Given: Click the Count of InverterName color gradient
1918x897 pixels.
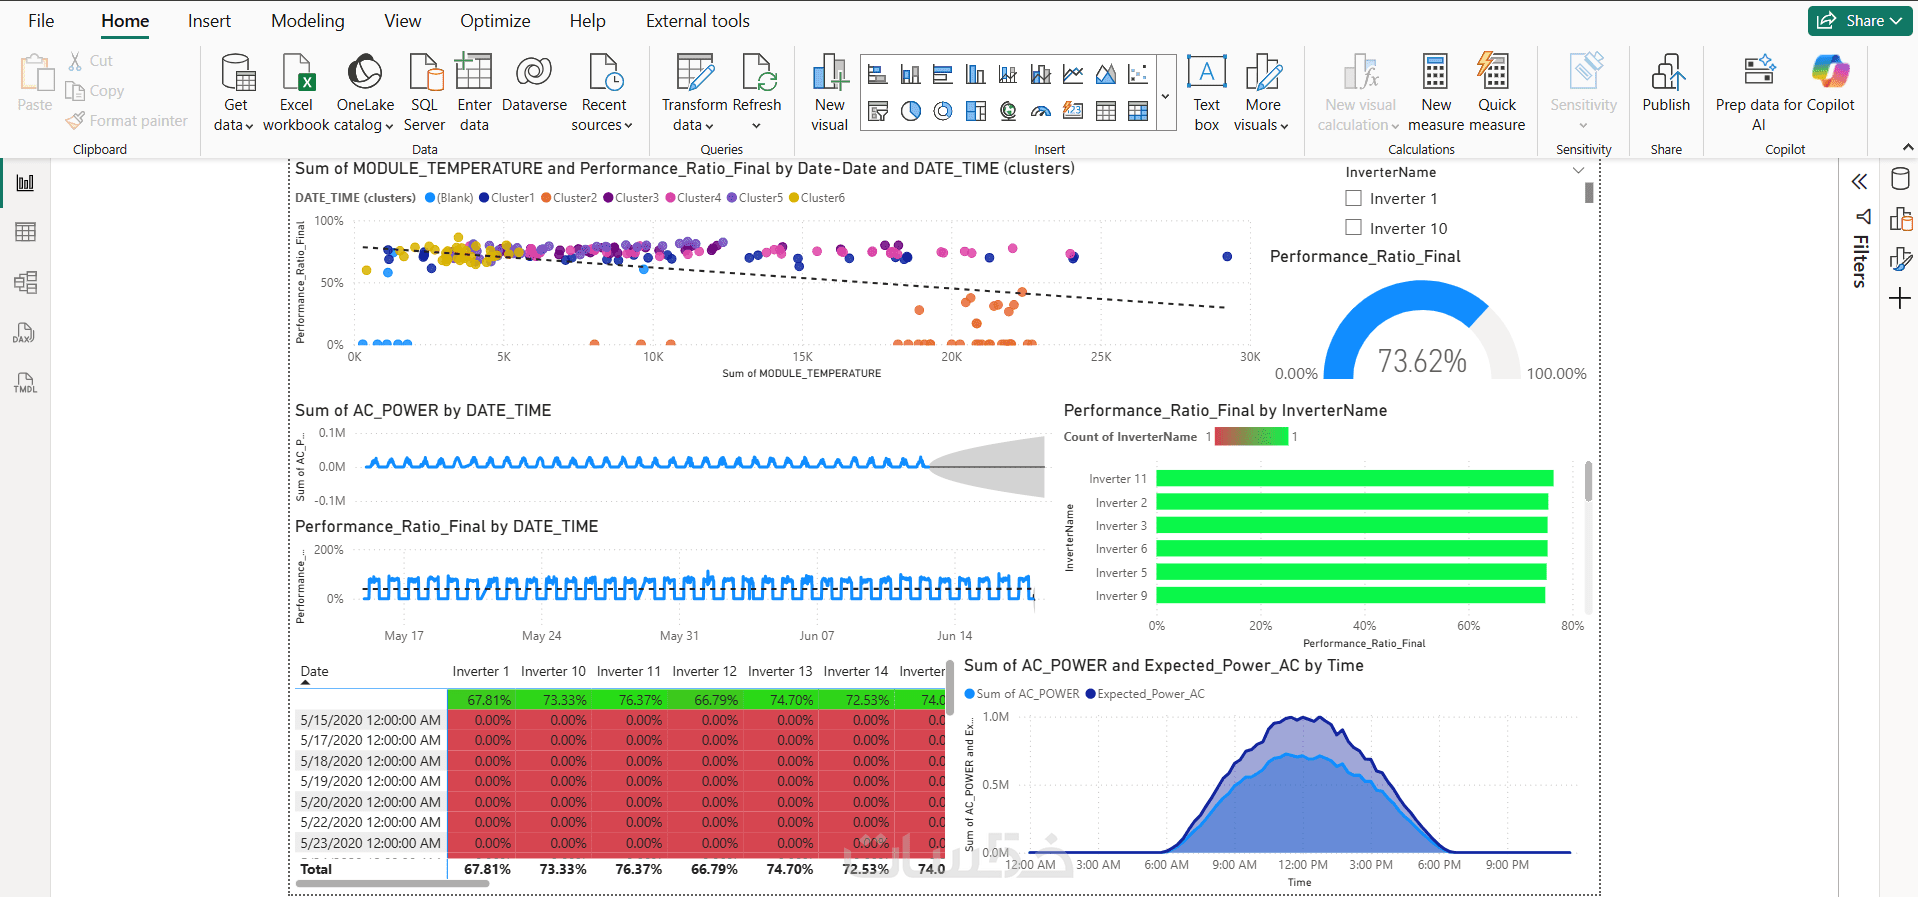Looking at the screenshot, I should pyautogui.click(x=1251, y=437).
